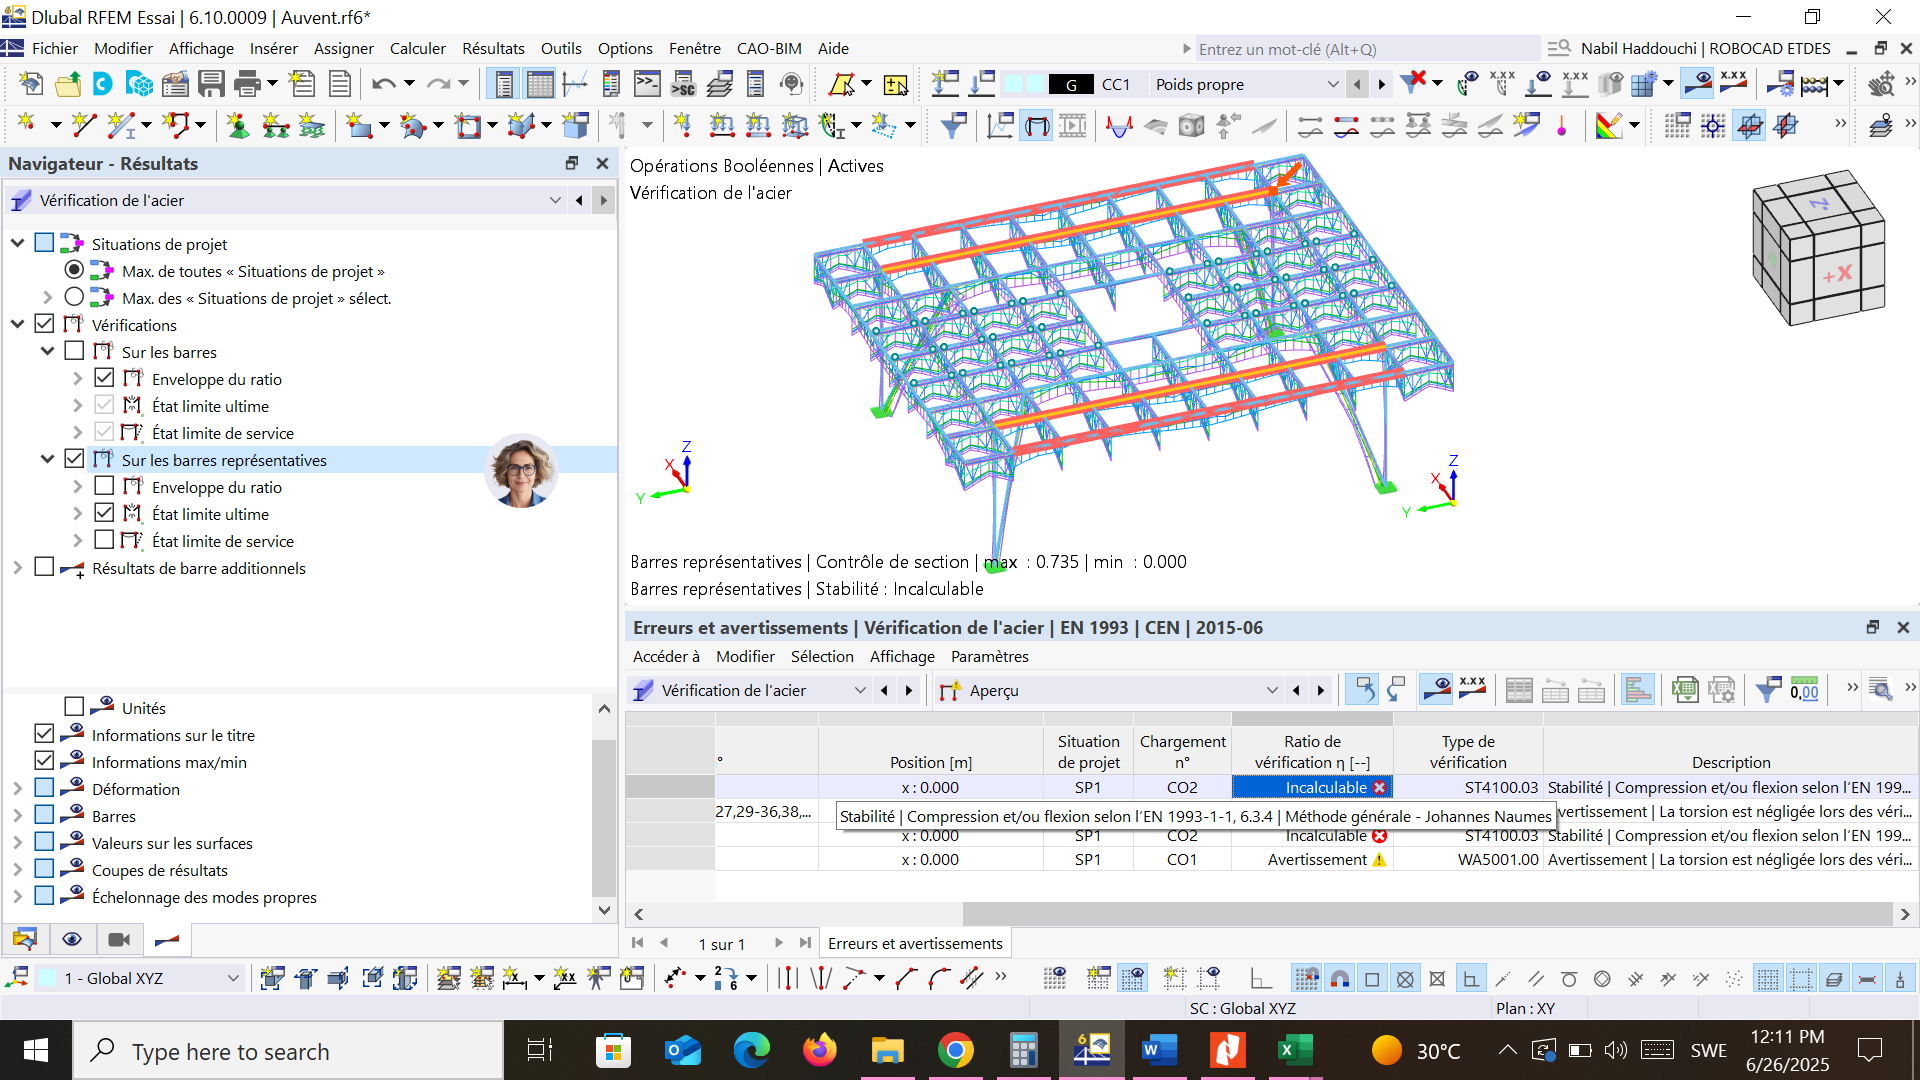Expand Échelonnage des modes propres item

(17, 897)
